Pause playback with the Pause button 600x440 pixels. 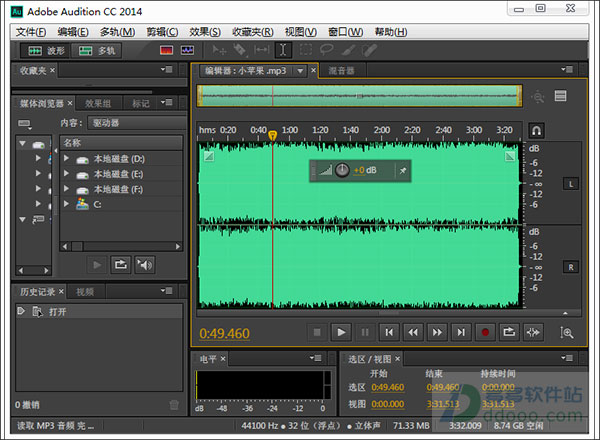coord(365,332)
